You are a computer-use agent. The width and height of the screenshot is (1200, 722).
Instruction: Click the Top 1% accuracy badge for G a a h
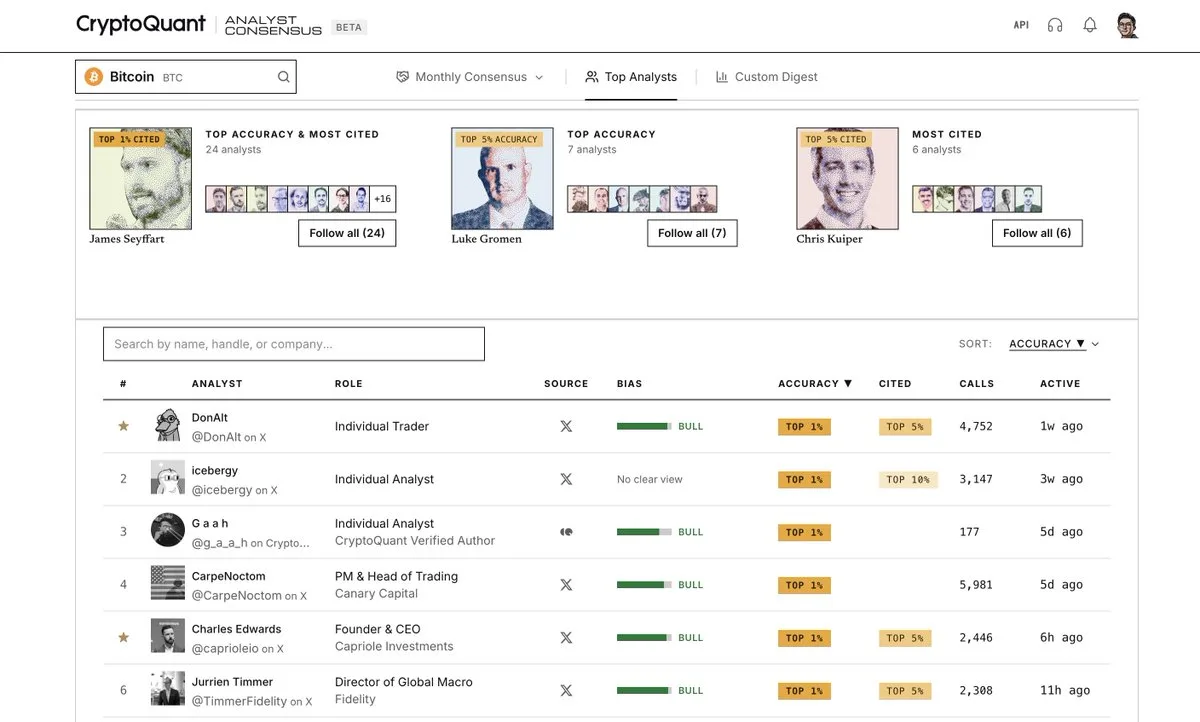coord(804,532)
